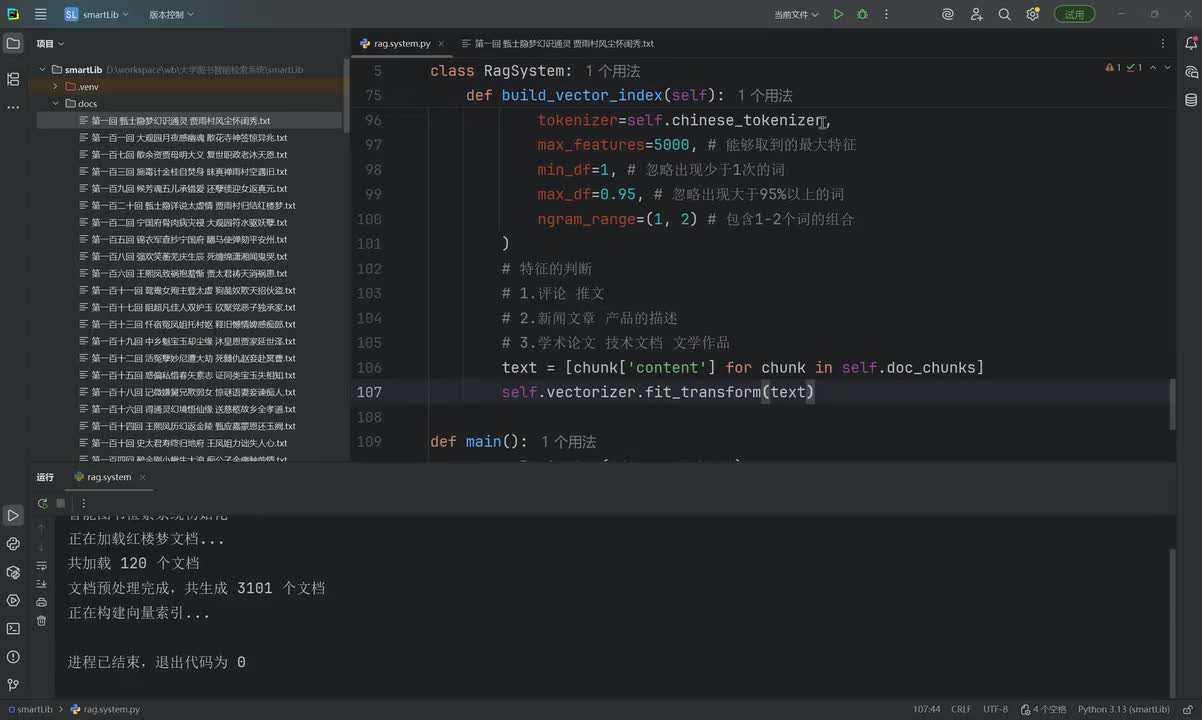The width and height of the screenshot is (1202, 720).
Task: Open Python Console tool window
Action: 13,544
